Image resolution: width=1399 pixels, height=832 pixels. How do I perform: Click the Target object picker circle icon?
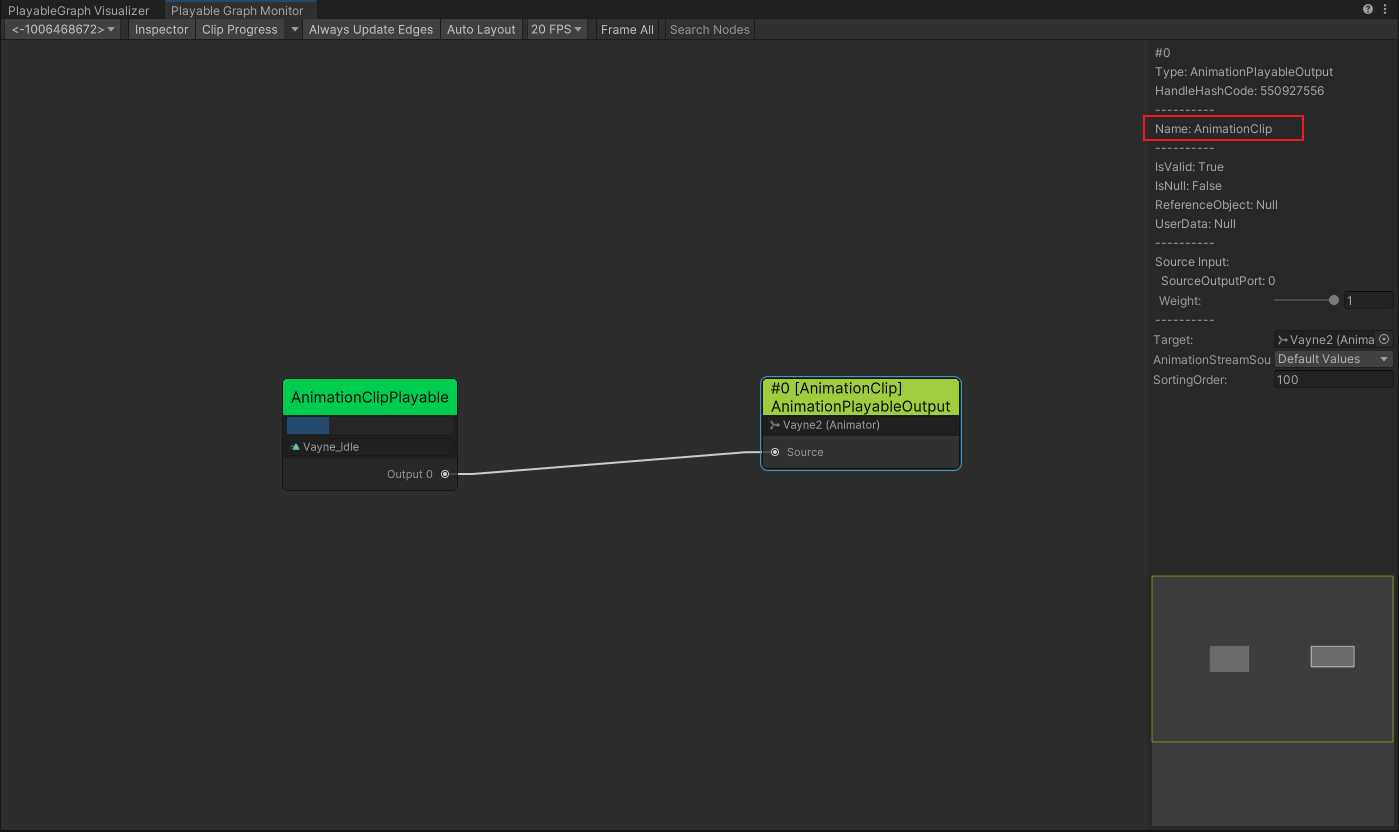pyautogui.click(x=1384, y=340)
